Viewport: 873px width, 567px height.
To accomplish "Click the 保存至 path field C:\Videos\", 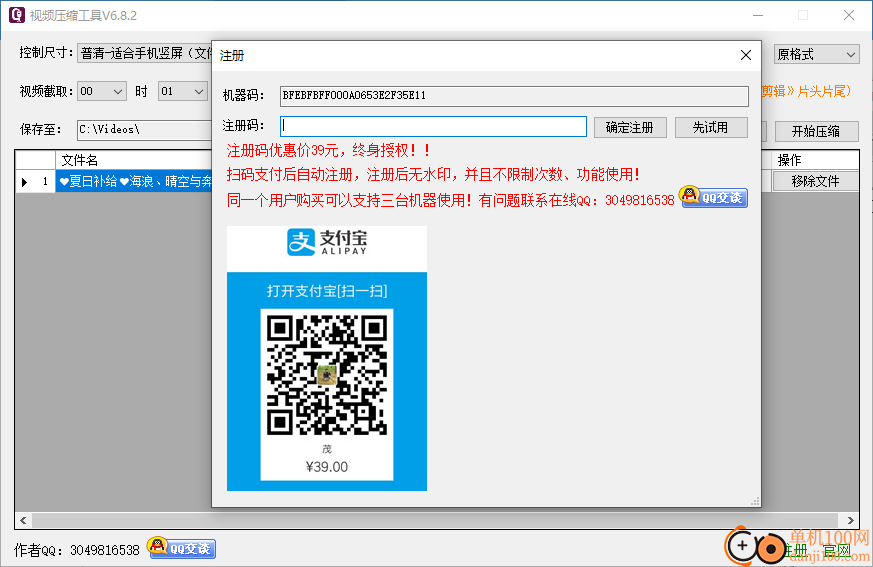I will (145, 130).
